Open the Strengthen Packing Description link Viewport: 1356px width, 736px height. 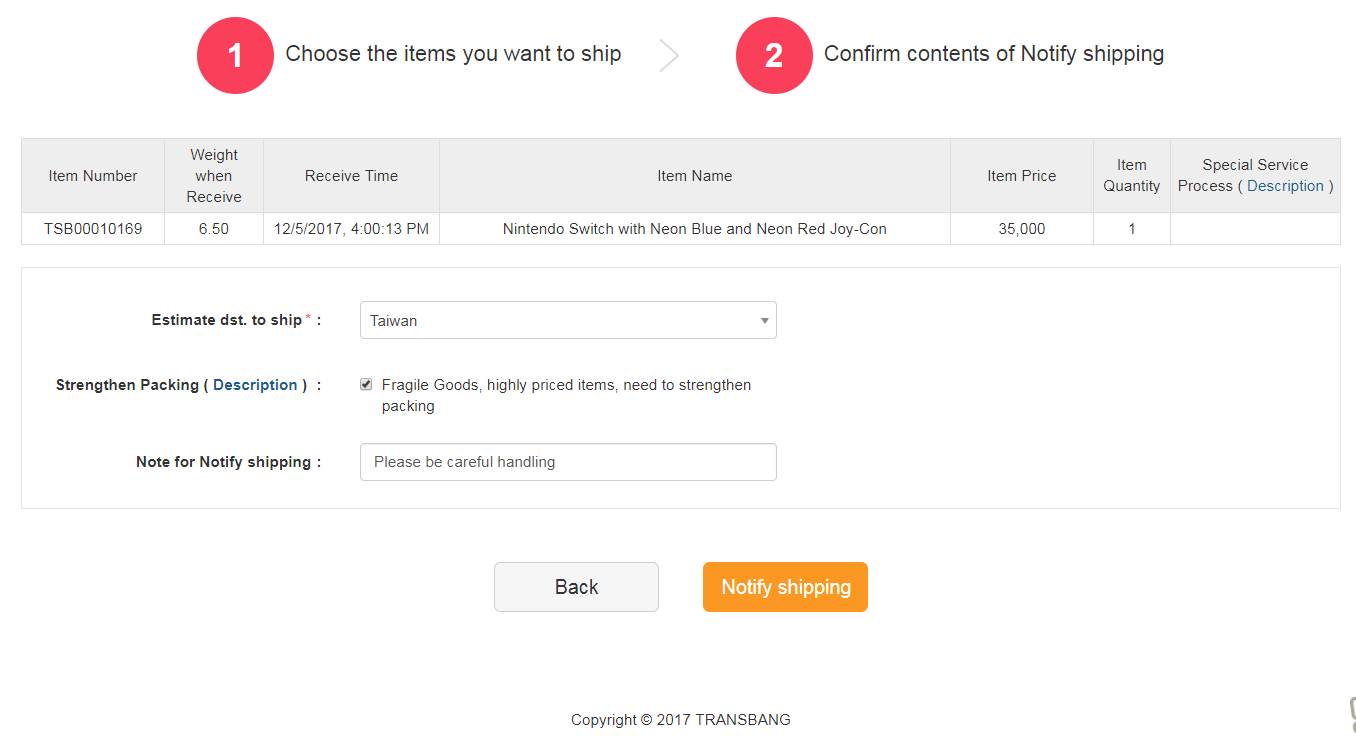255,385
